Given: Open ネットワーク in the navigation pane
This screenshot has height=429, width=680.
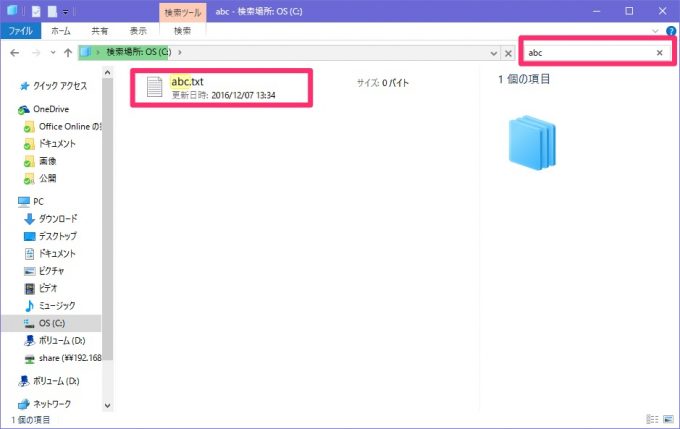Looking at the screenshot, I should click(52, 404).
